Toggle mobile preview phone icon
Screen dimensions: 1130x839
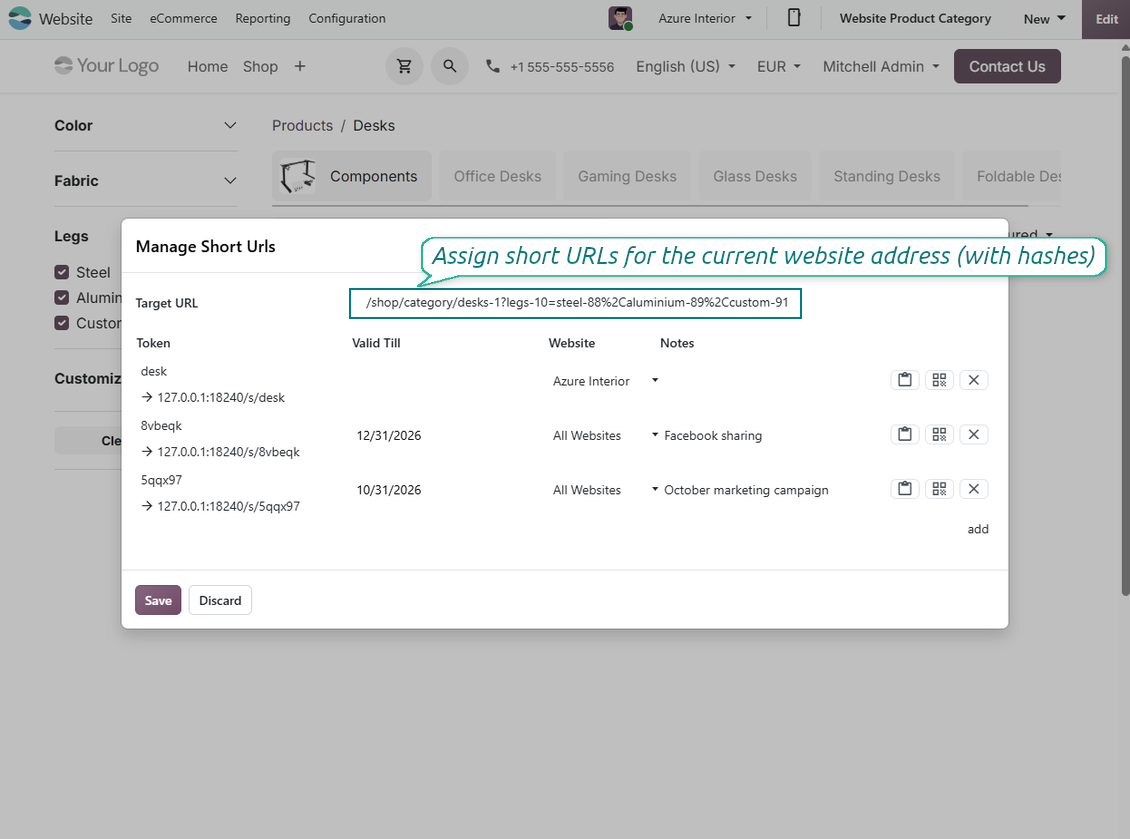coord(793,18)
